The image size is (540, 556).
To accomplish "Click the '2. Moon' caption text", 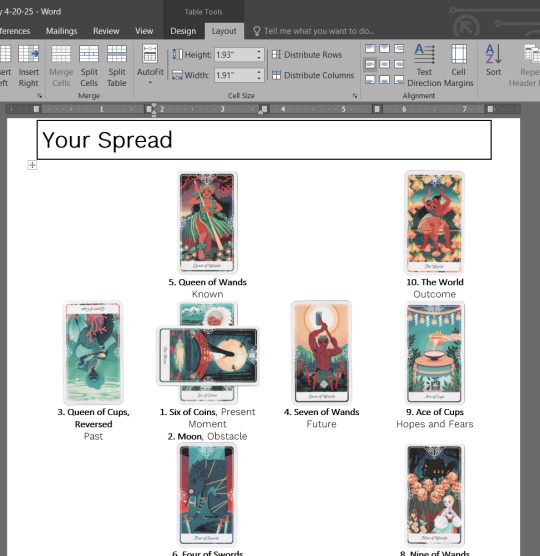I will pyautogui.click(x=184, y=437).
